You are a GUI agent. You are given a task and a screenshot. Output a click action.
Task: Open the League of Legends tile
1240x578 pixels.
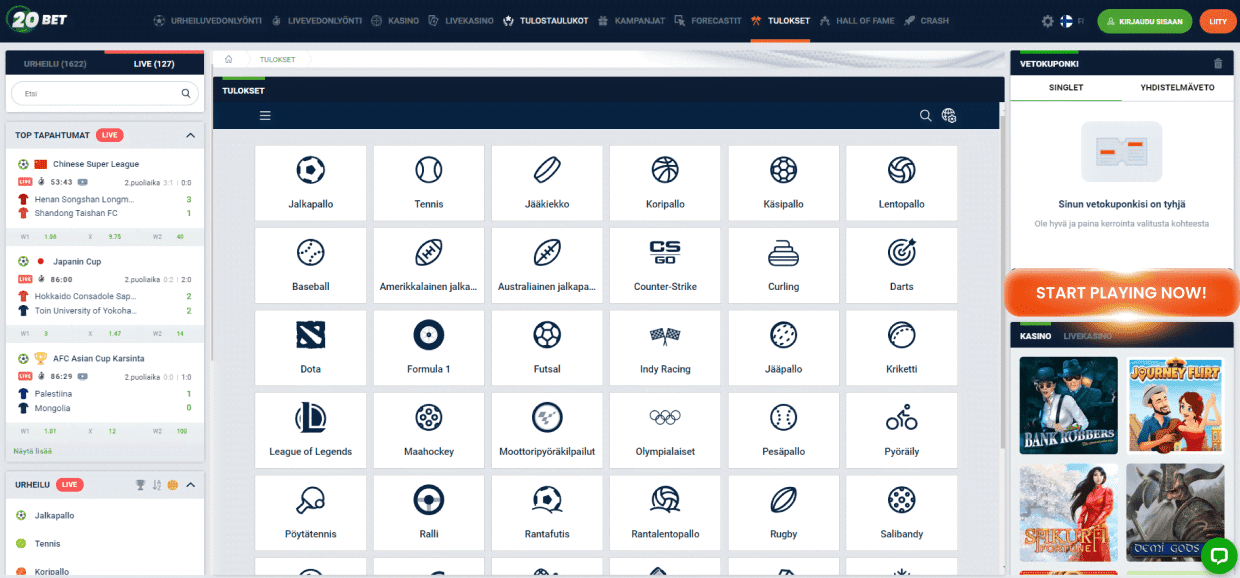click(310, 430)
